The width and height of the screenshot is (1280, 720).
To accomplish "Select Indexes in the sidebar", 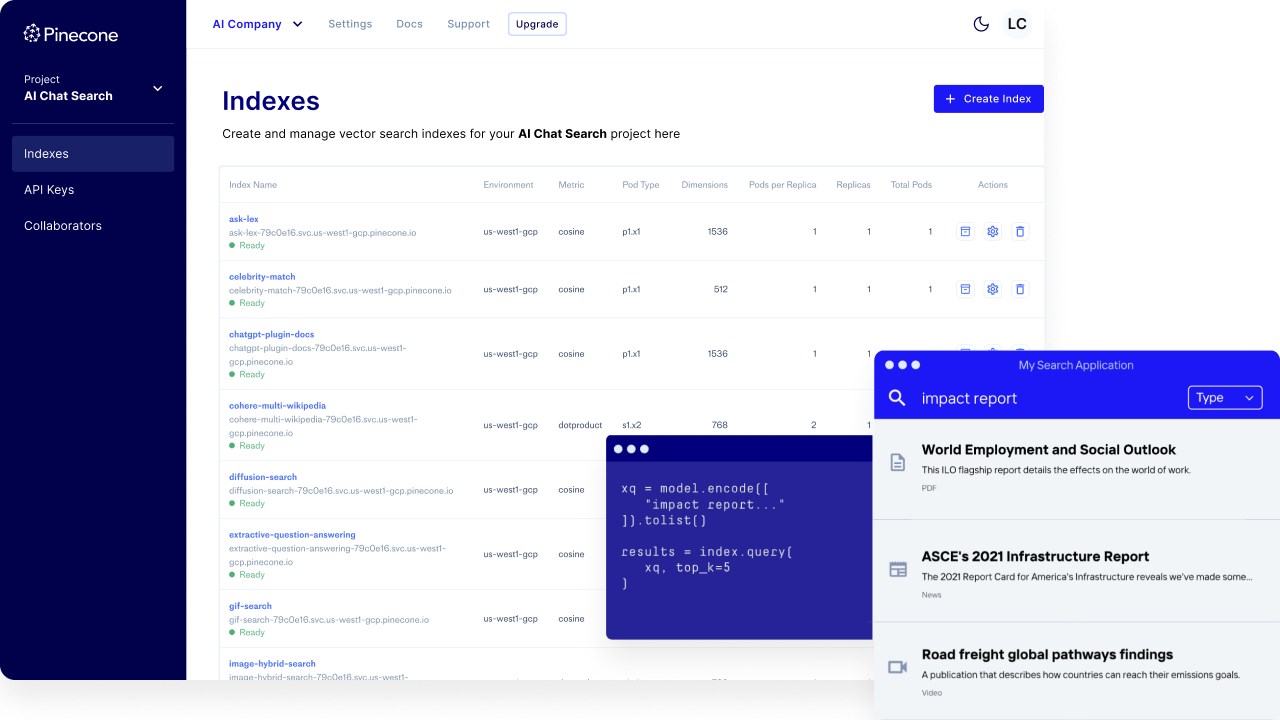I will click(x=93, y=154).
